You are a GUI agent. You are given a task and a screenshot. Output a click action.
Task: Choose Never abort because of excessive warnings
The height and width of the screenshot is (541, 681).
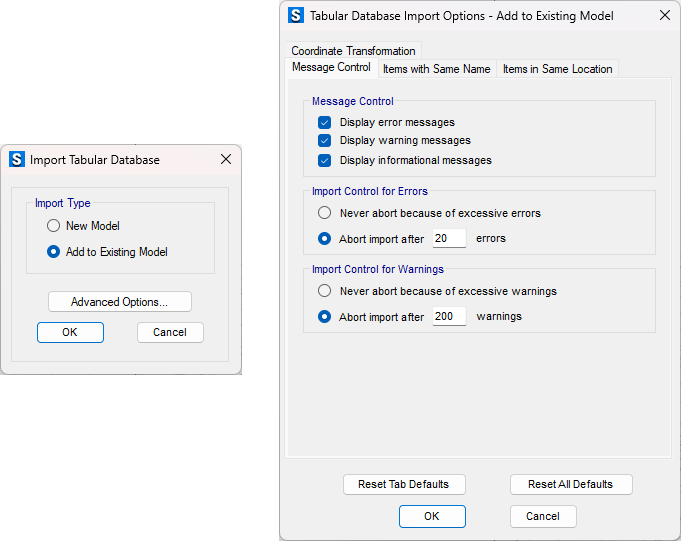tap(324, 290)
